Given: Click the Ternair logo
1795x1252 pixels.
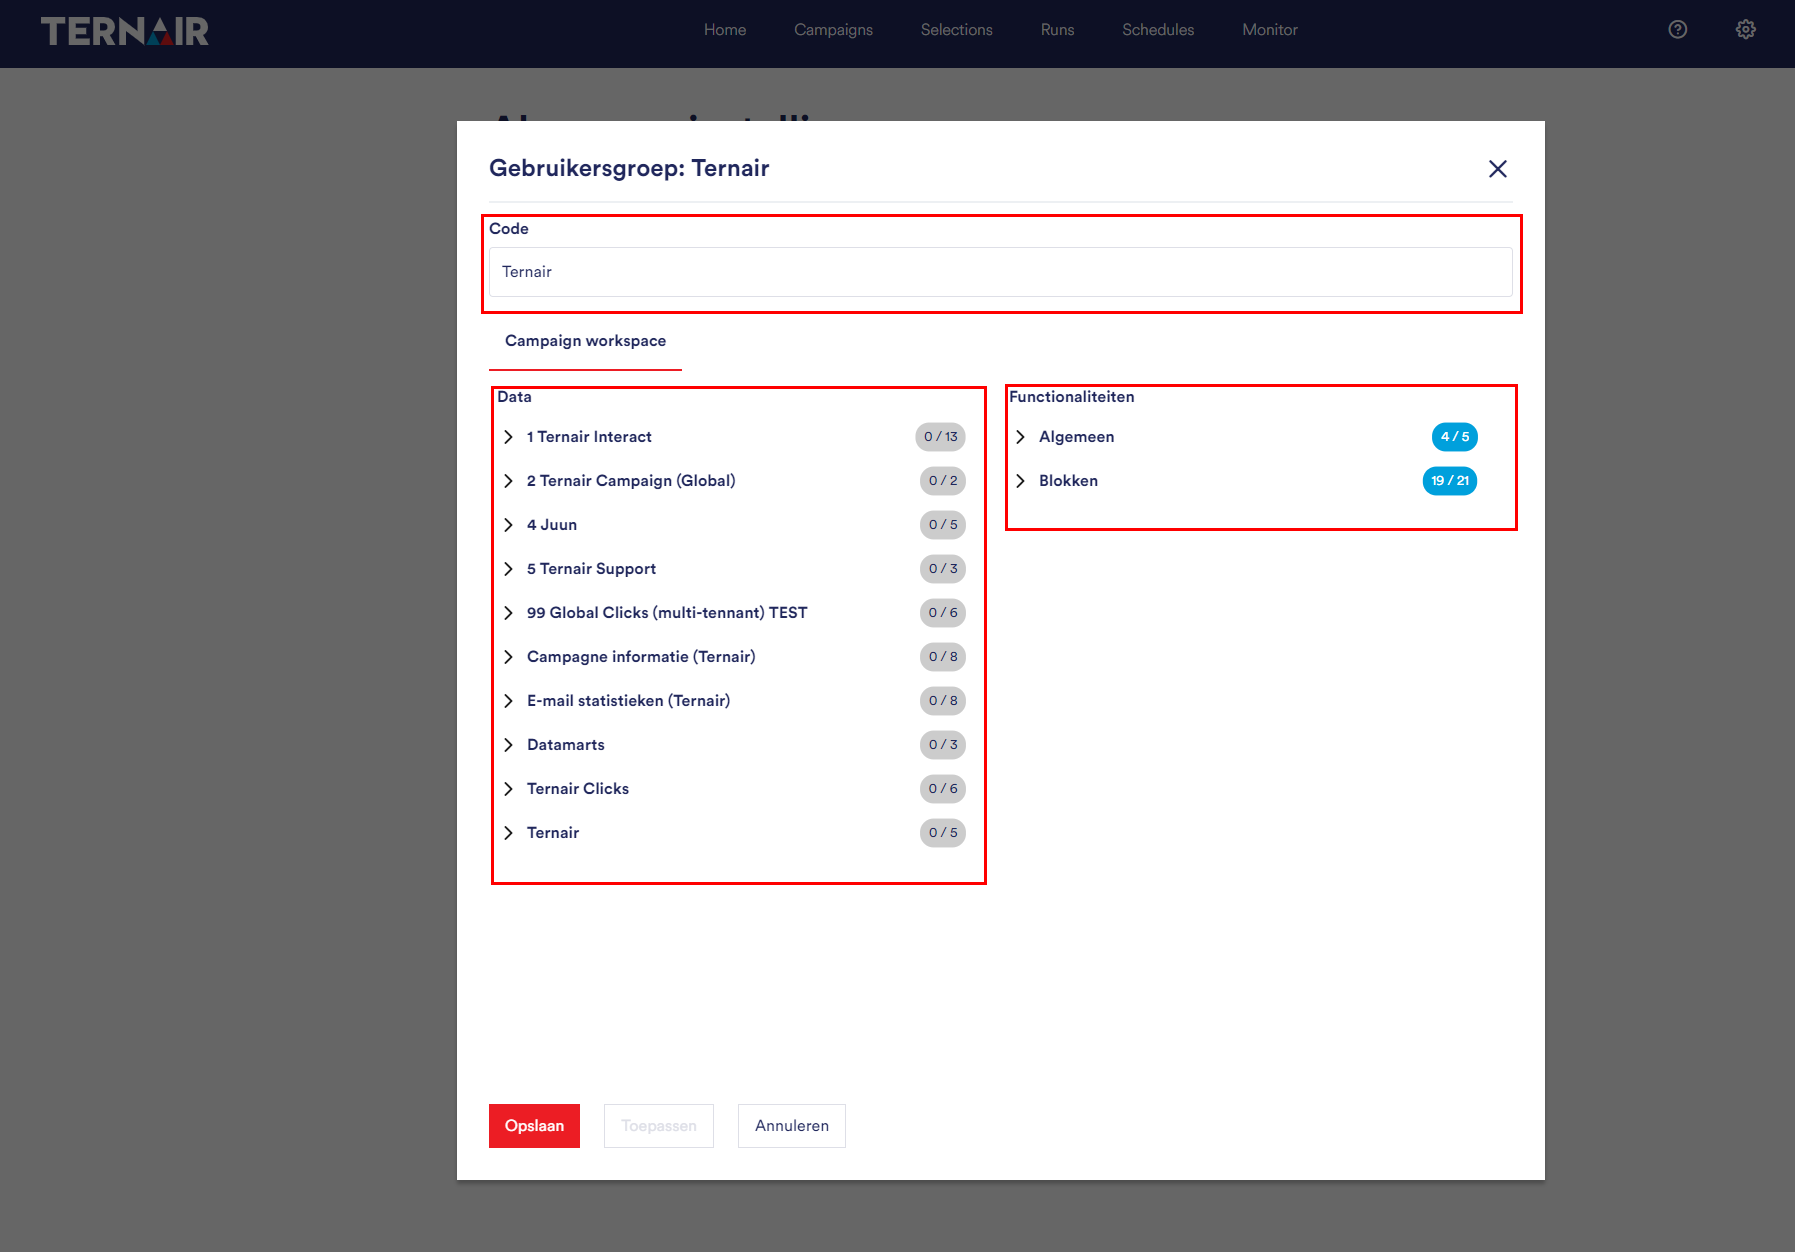Looking at the screenshot, I should tap(125, 31).
